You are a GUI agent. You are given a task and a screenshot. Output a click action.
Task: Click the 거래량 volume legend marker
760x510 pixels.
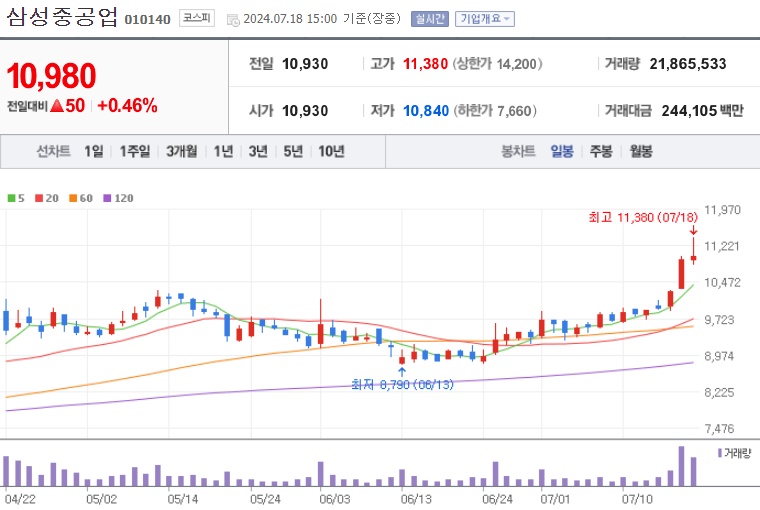pyautogui.click(x=720, y=453)
